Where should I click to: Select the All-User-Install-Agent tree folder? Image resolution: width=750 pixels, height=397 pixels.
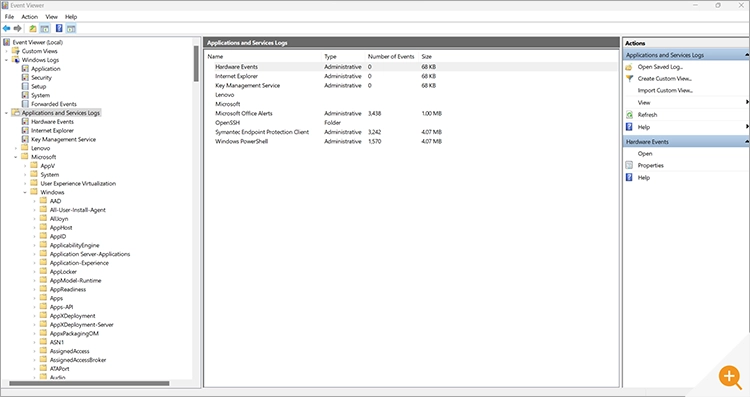click(77, 210)
